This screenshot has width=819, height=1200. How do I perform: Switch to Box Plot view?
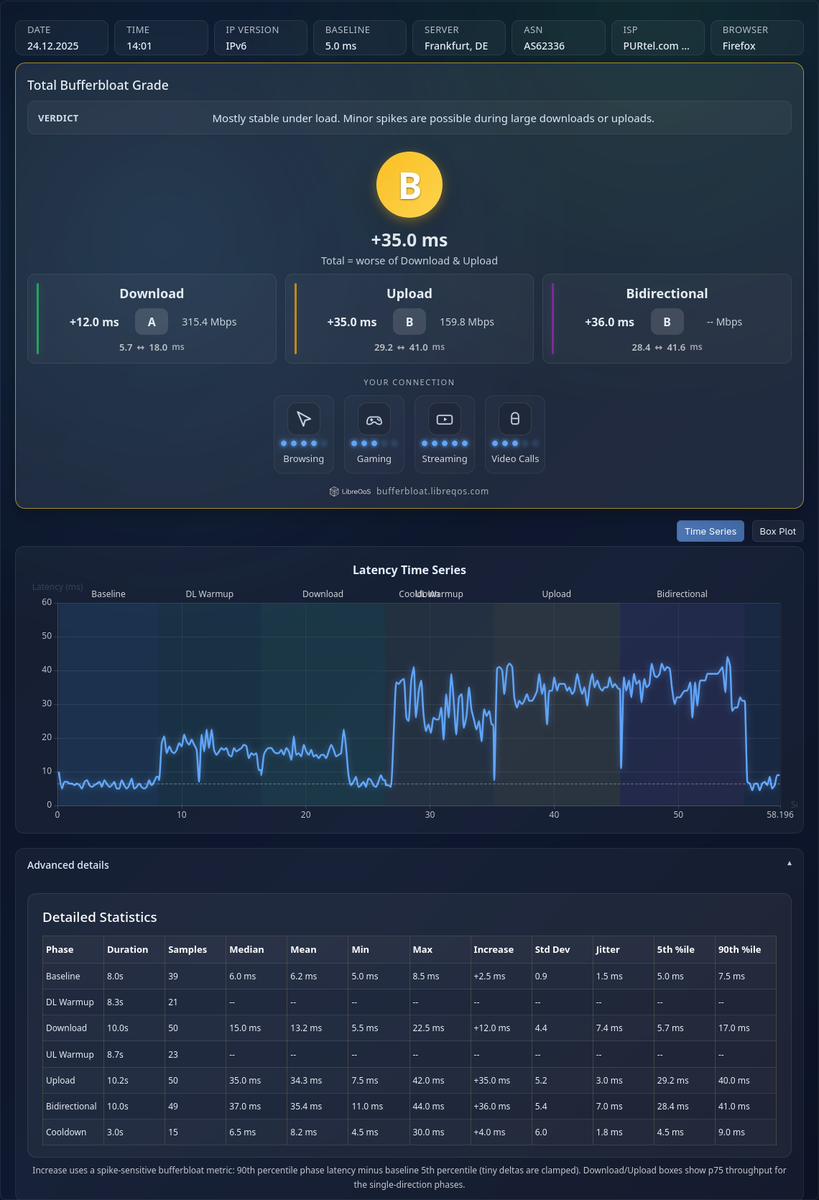point(777,531)
